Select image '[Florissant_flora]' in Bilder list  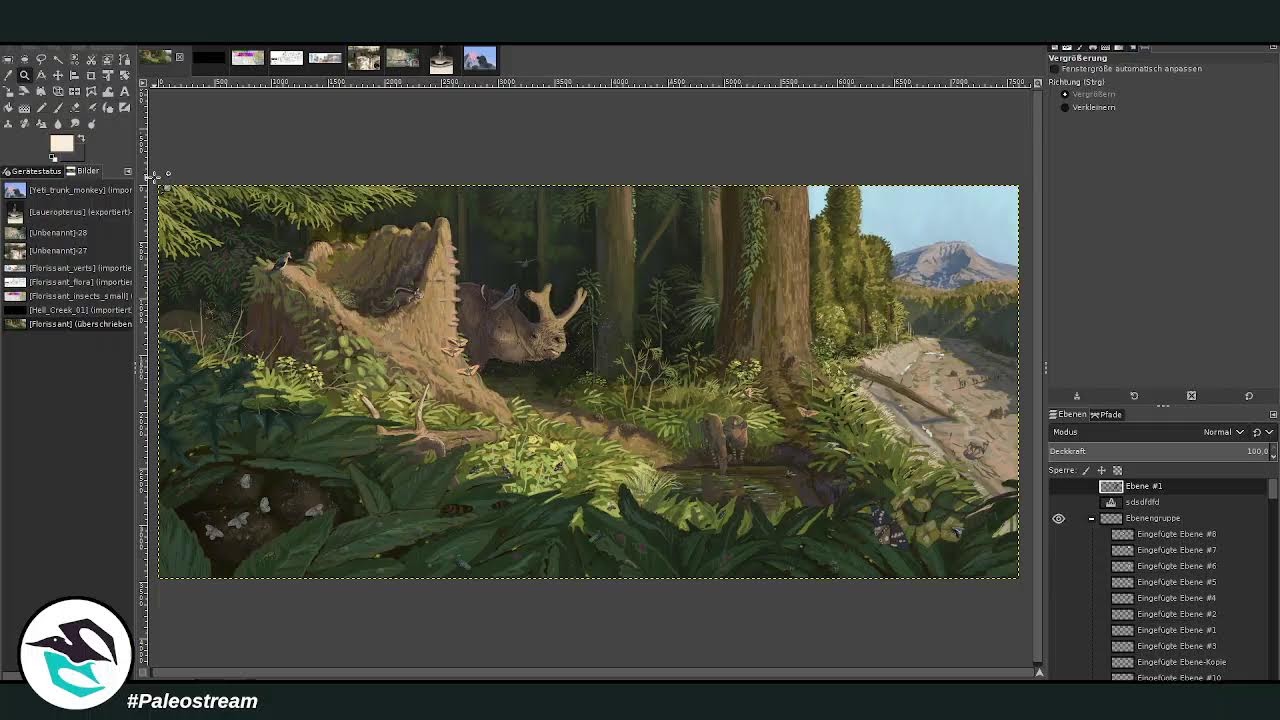point(68,282)
